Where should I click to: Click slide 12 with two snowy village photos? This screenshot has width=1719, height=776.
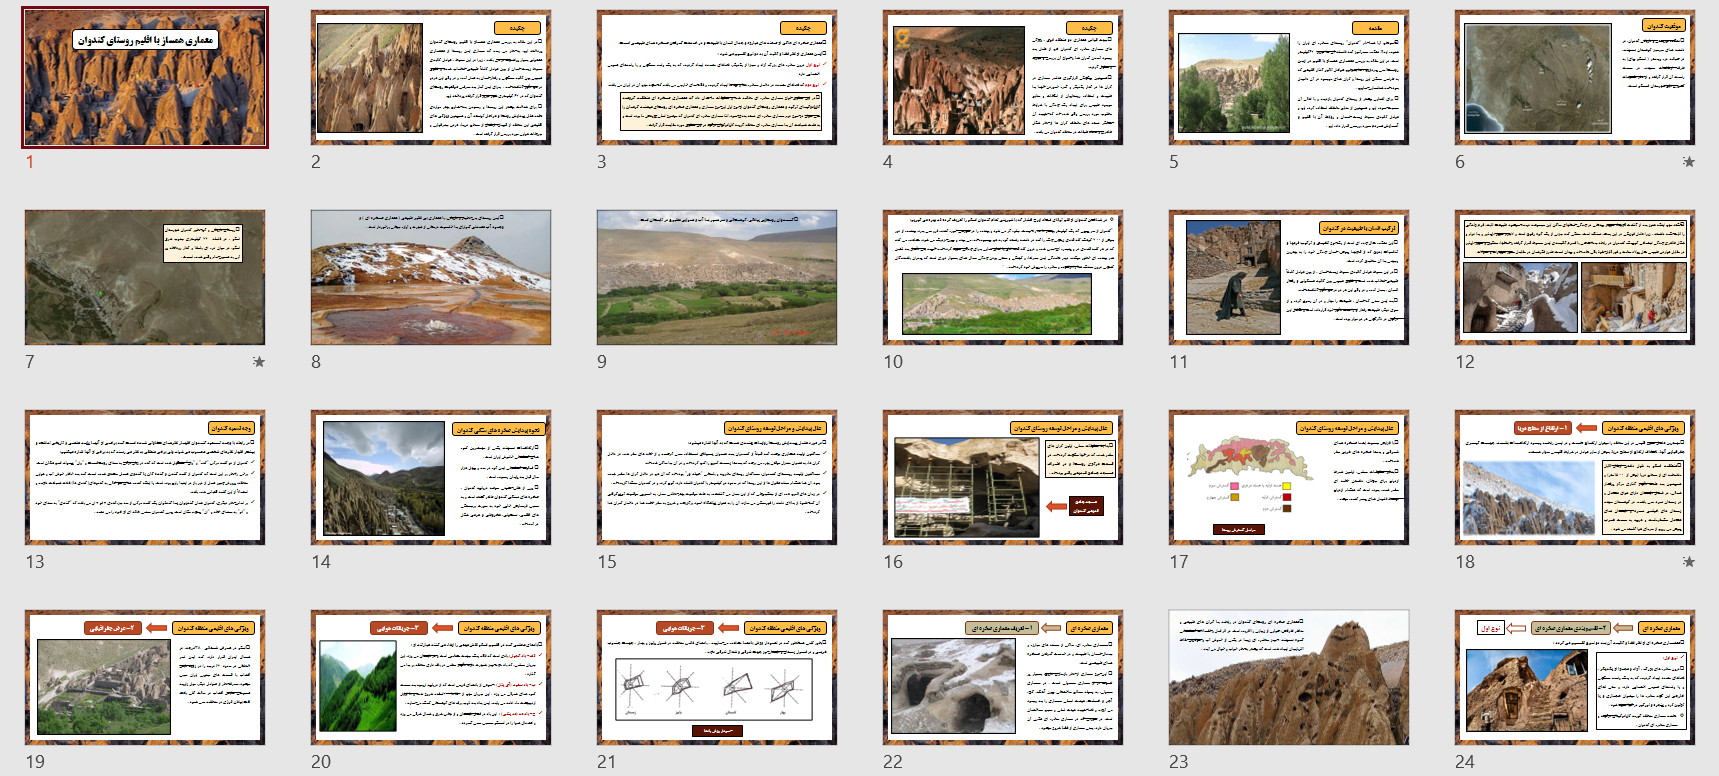pyautogui.click(x=1574, y=277)
